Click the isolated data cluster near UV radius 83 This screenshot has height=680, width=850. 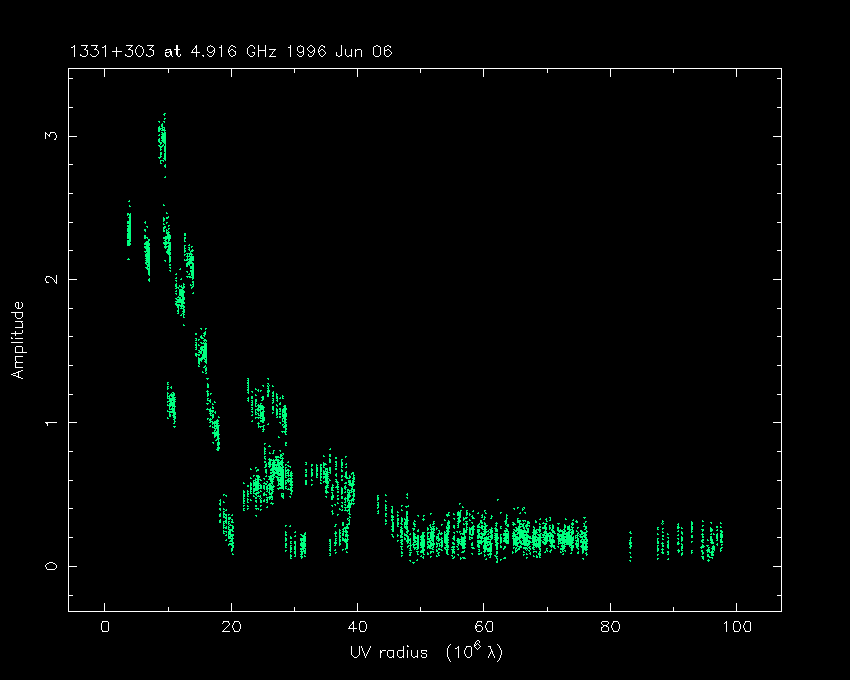(630, 545)
